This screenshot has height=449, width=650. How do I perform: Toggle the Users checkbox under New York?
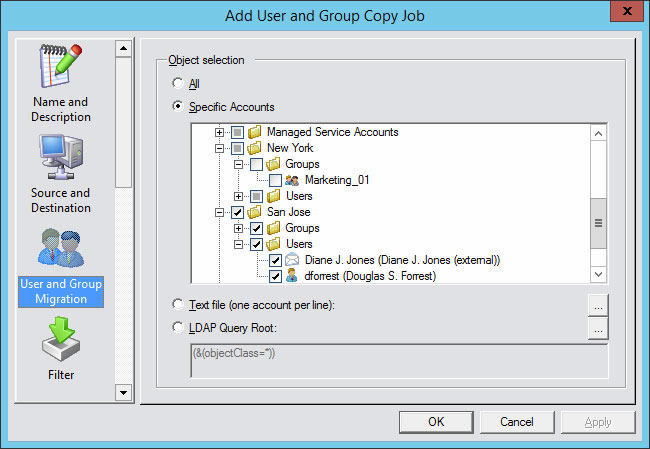[257, 196]
